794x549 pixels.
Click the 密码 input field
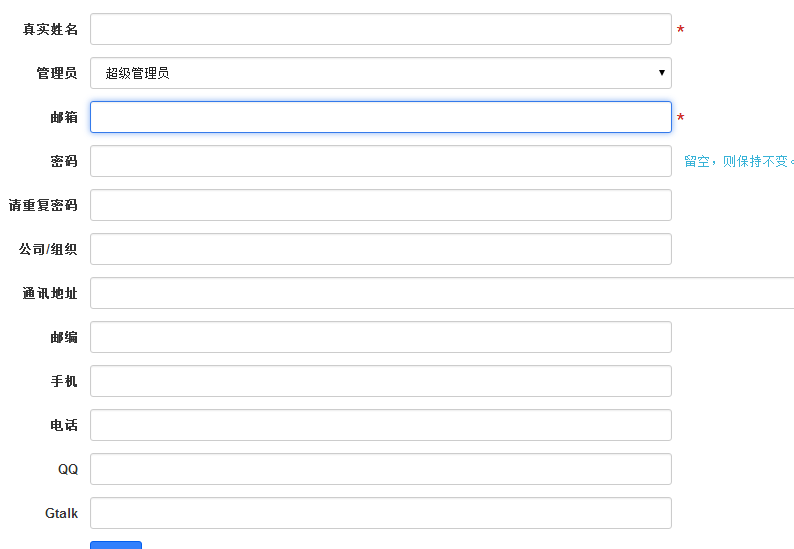pyautogui.click(x=380, y=161)
